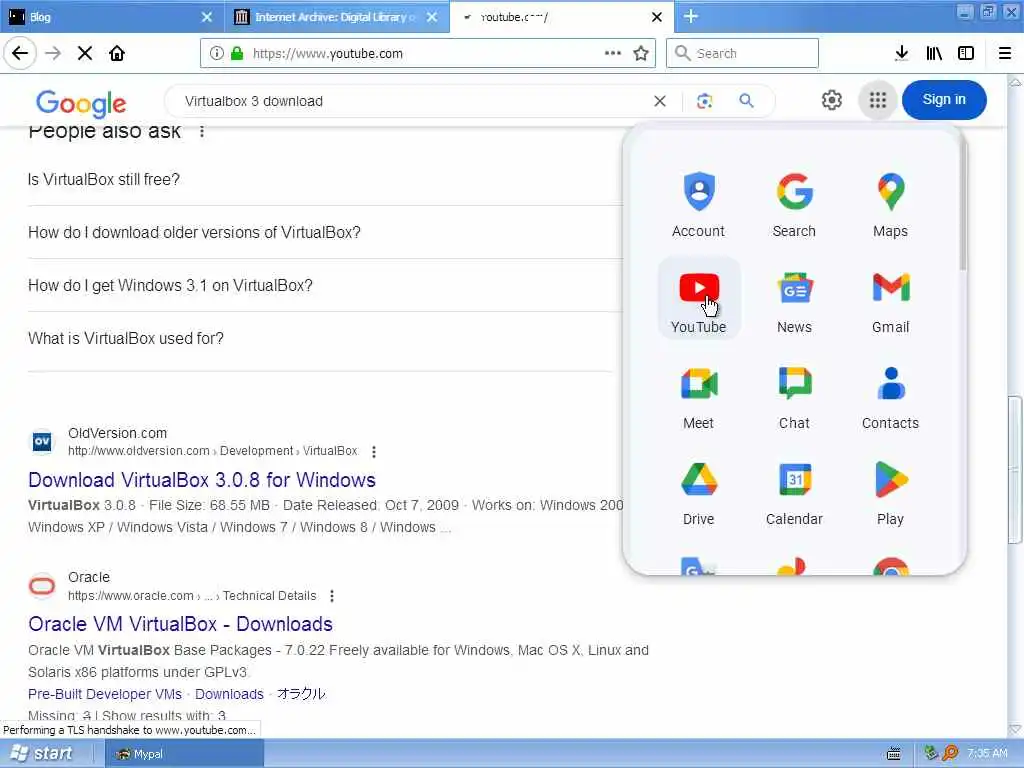Open page actions three-dot menu in address bar
Image resolution: width=1024 pixels, height=768 pixels.
(x=613, y=53)
